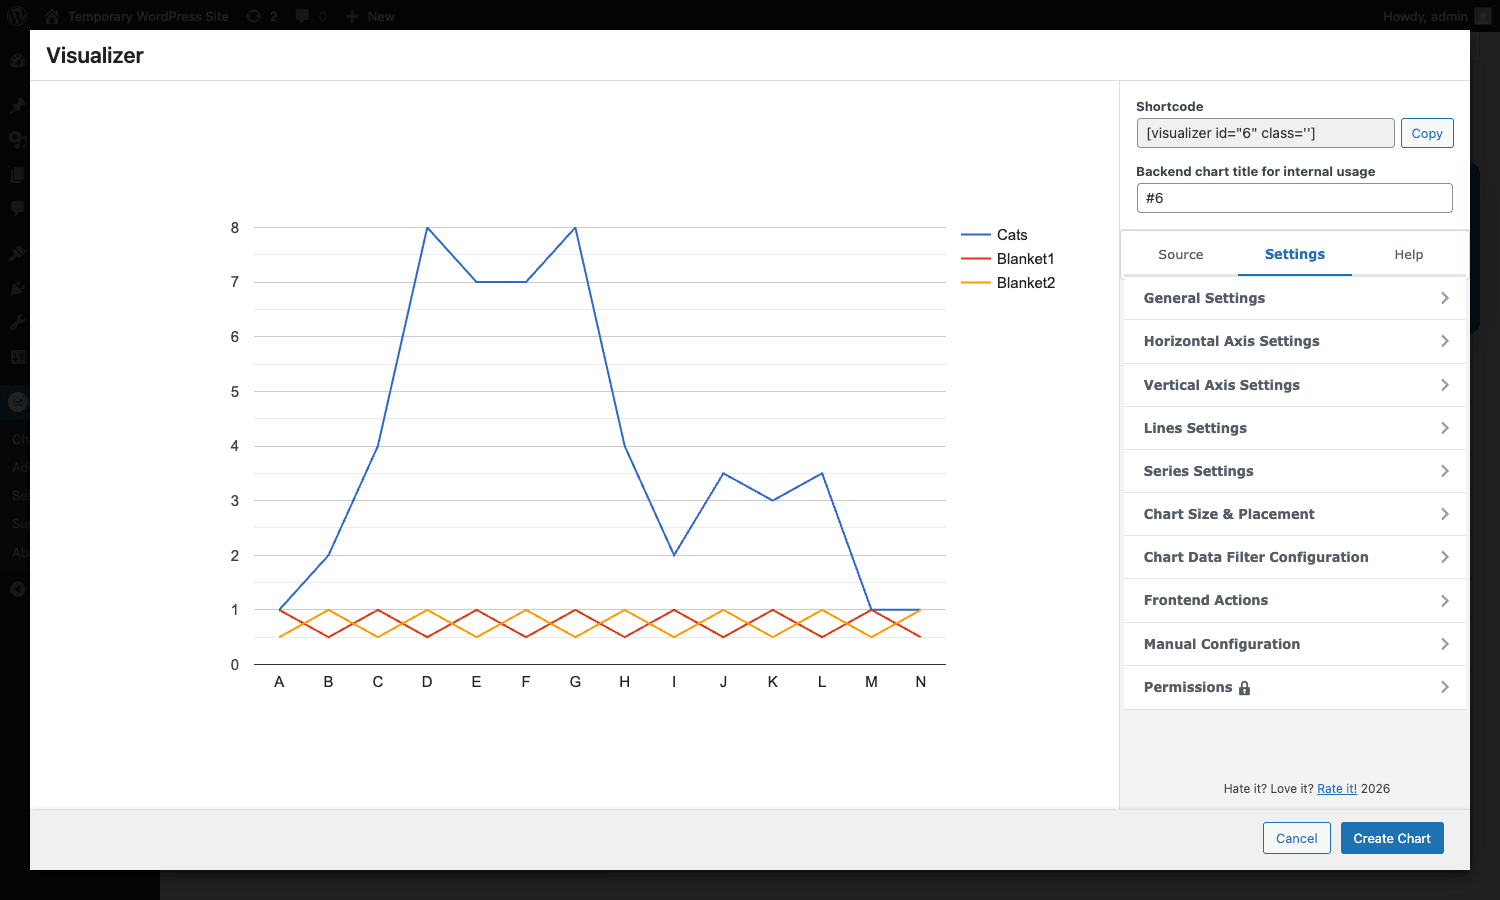The width and height of the screenshot is (1500, 900).
Task: Expand General Settings section
Action: pyautogui.click(x=1295, y=298)
